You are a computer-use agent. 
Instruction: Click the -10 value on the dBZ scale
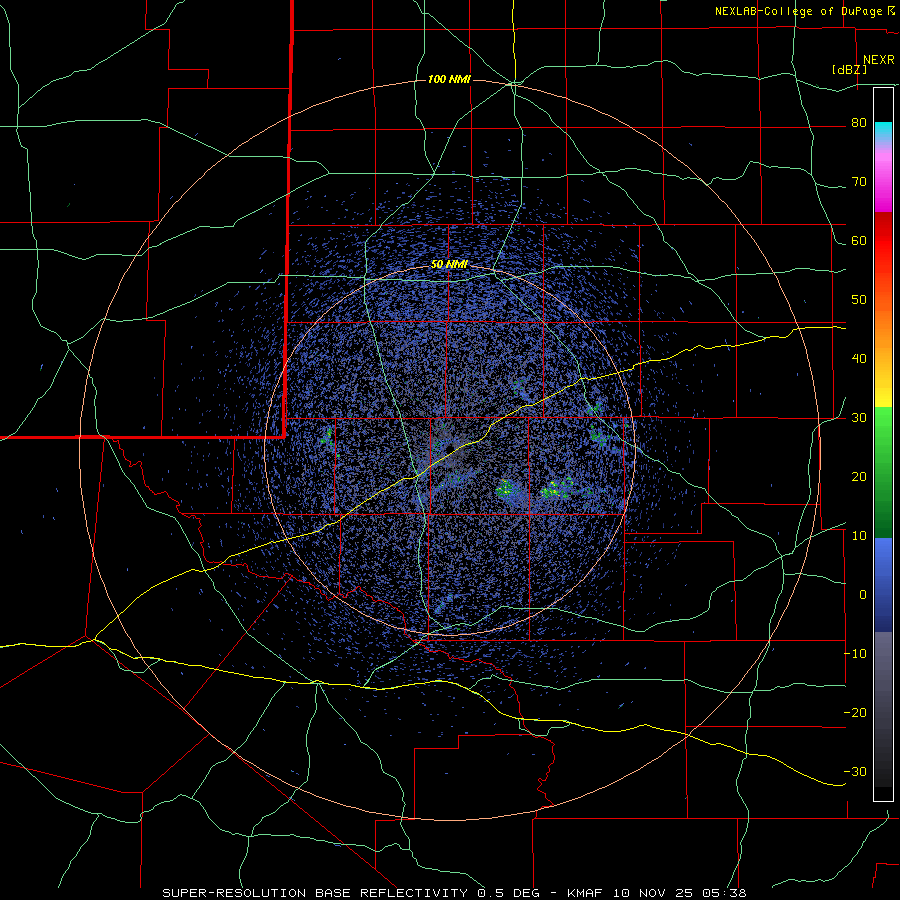855,654
